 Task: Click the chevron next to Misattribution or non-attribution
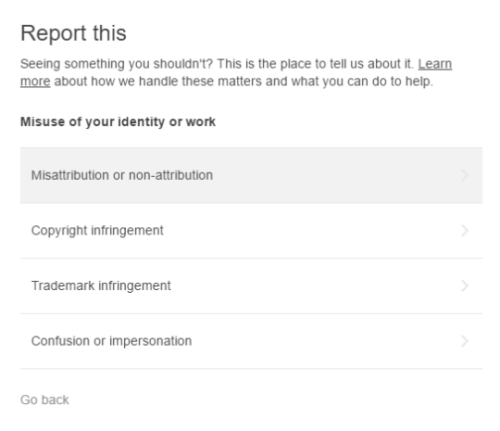465,175
